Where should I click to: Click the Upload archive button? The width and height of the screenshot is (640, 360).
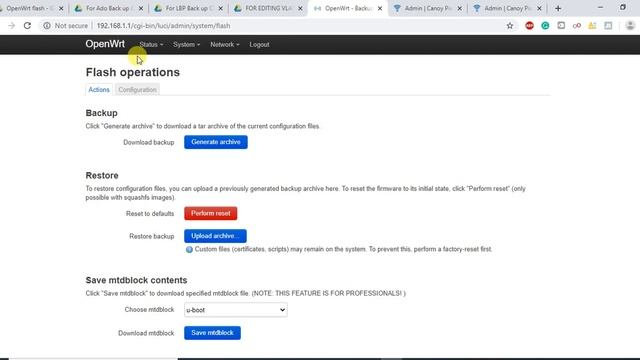point(215,236)
